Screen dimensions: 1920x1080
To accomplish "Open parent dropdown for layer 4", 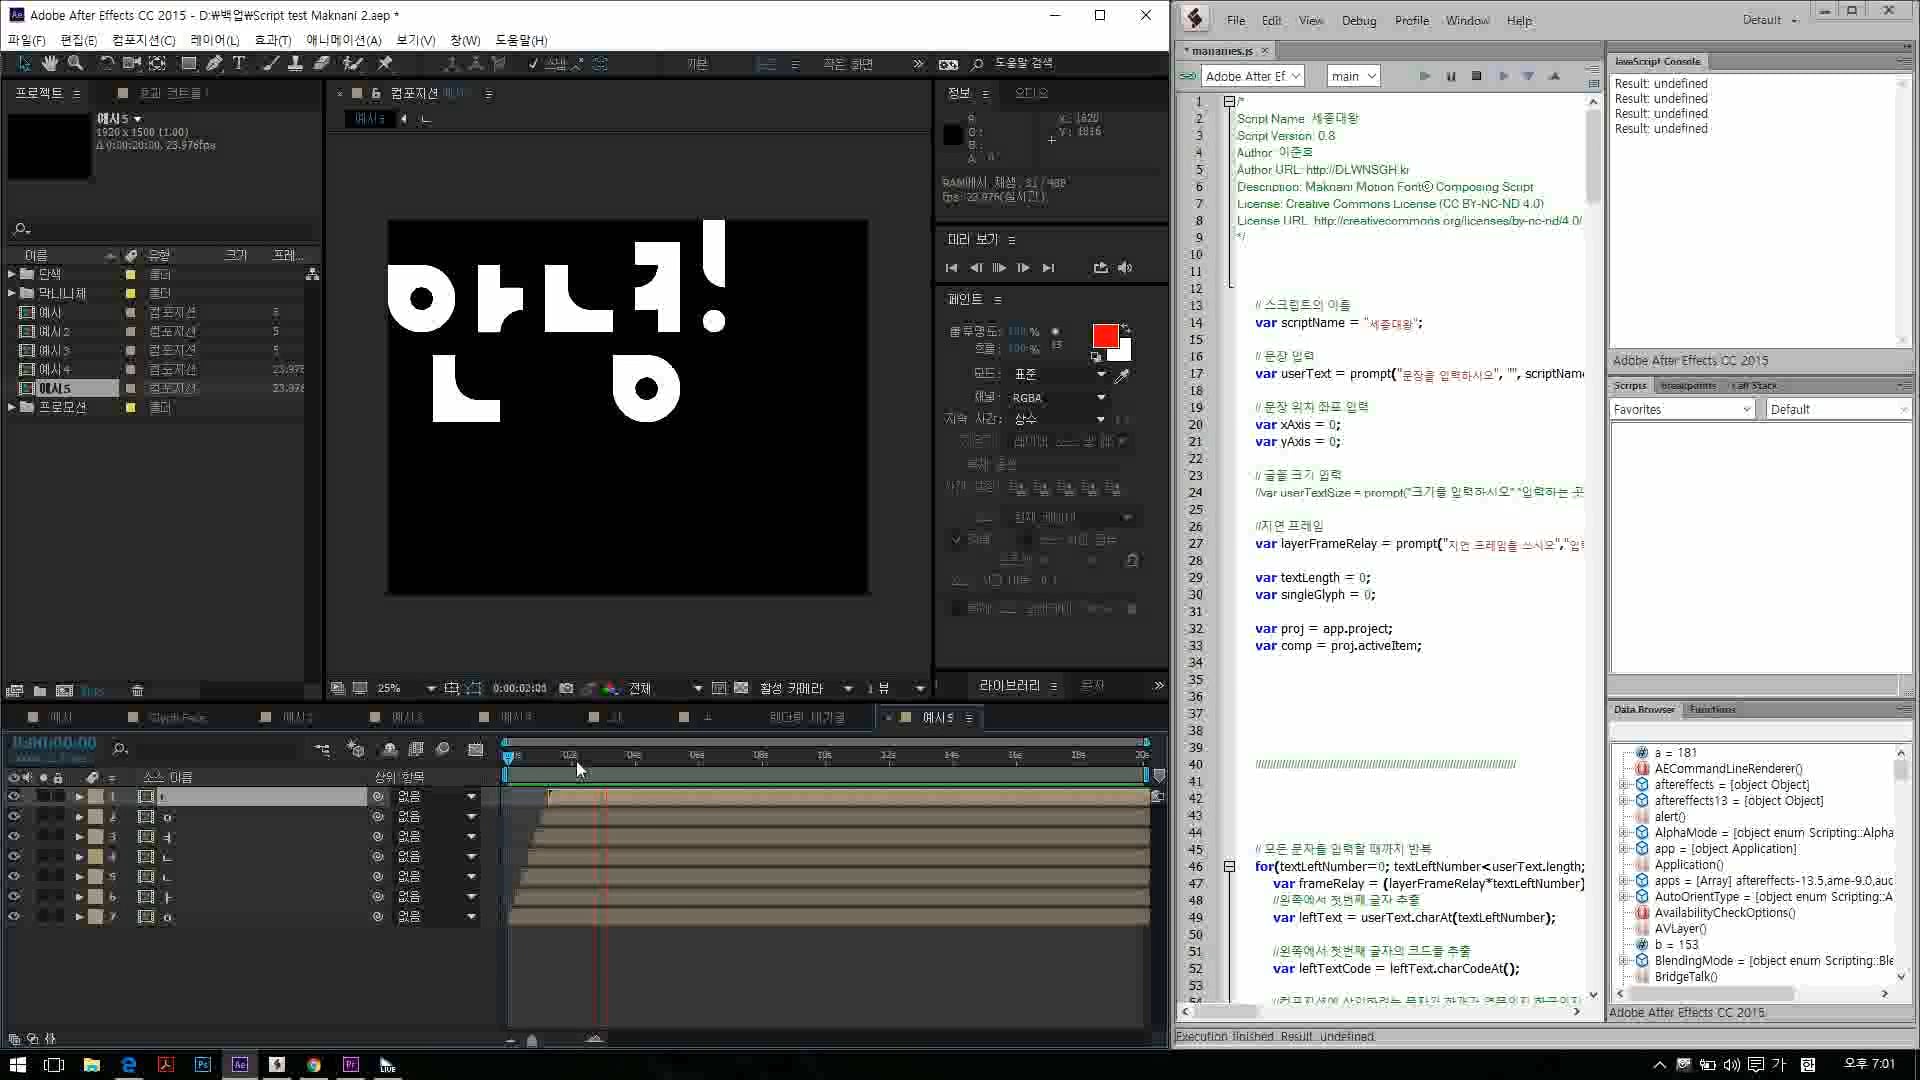I will (x=438, y=857).
